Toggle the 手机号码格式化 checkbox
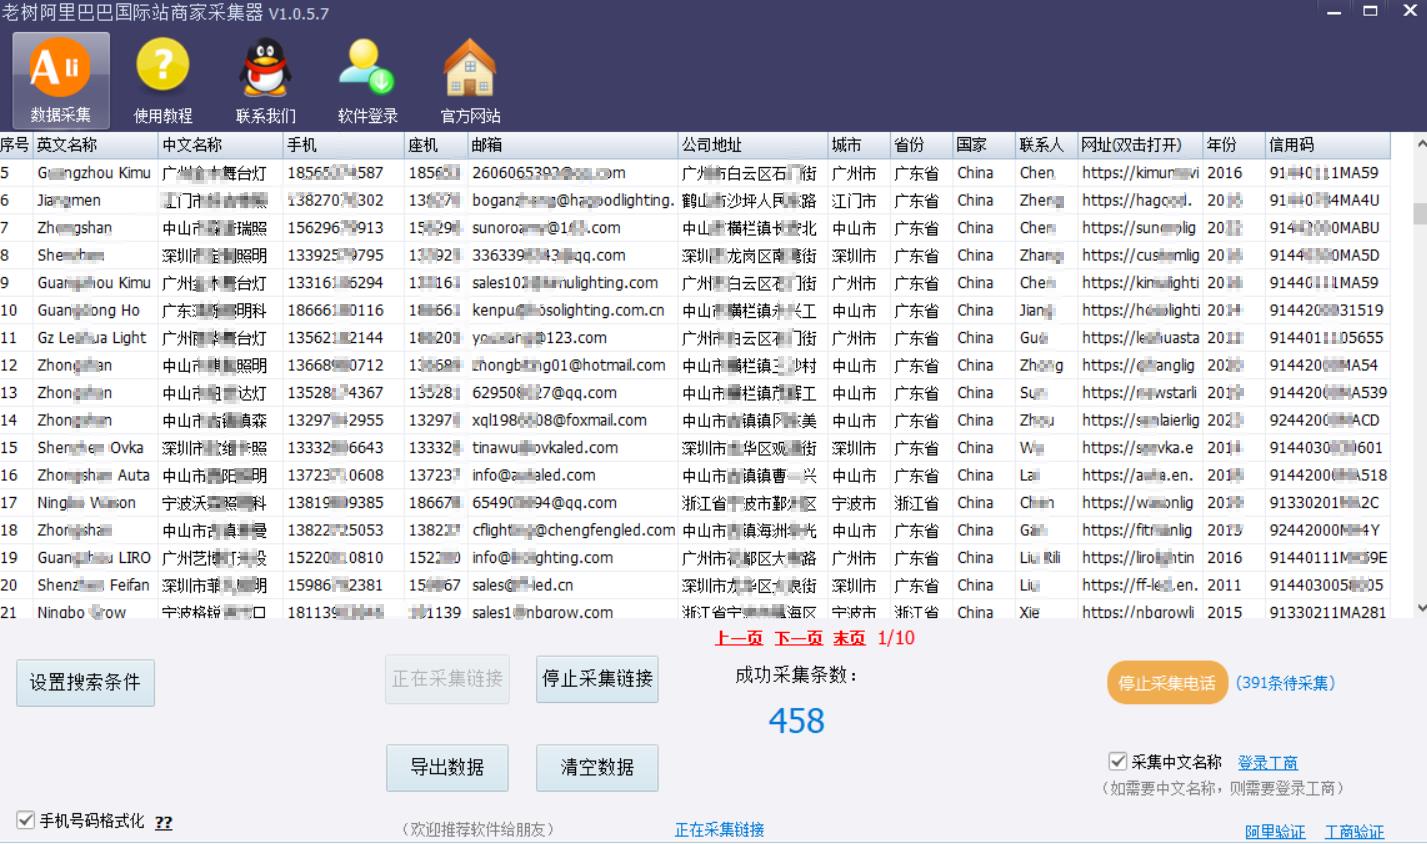 coord(26,821)
